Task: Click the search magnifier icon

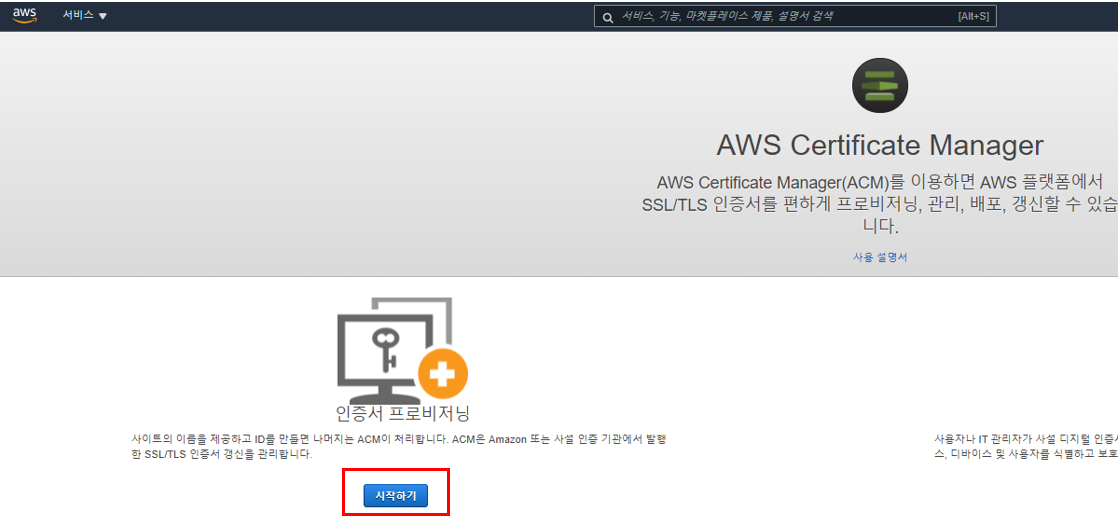Action: click(x=607, y=17)
